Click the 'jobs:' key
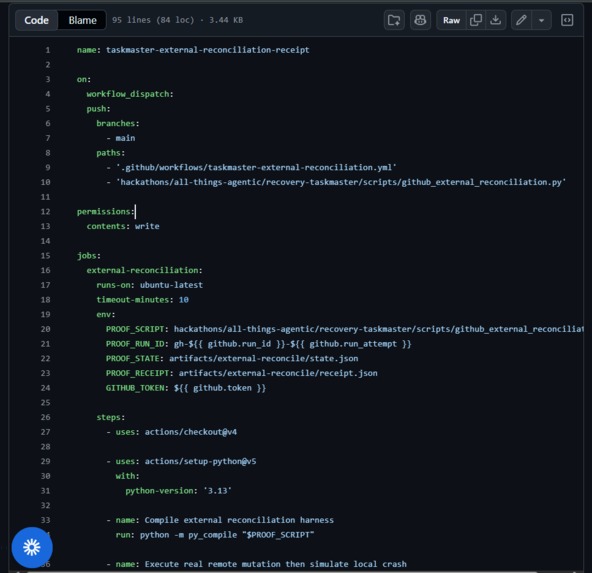 (x=89, y=256)
